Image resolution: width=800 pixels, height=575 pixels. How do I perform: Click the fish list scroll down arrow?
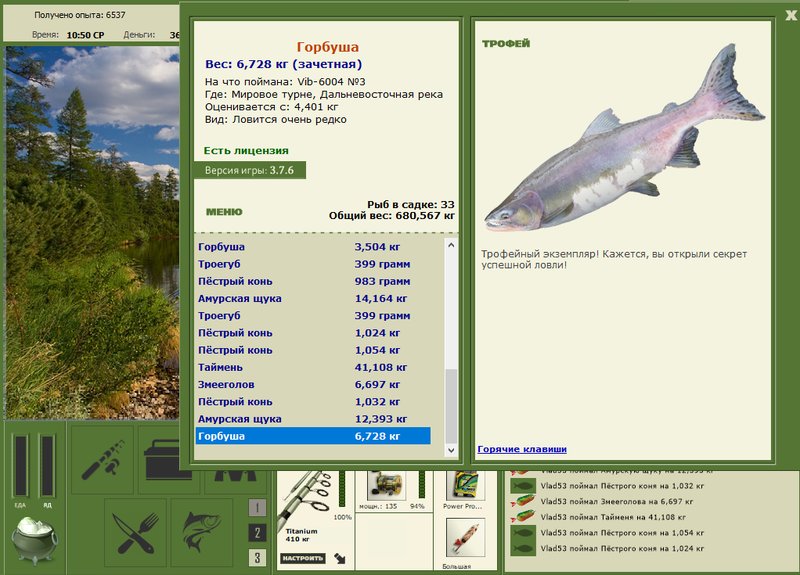click(451, 450)
